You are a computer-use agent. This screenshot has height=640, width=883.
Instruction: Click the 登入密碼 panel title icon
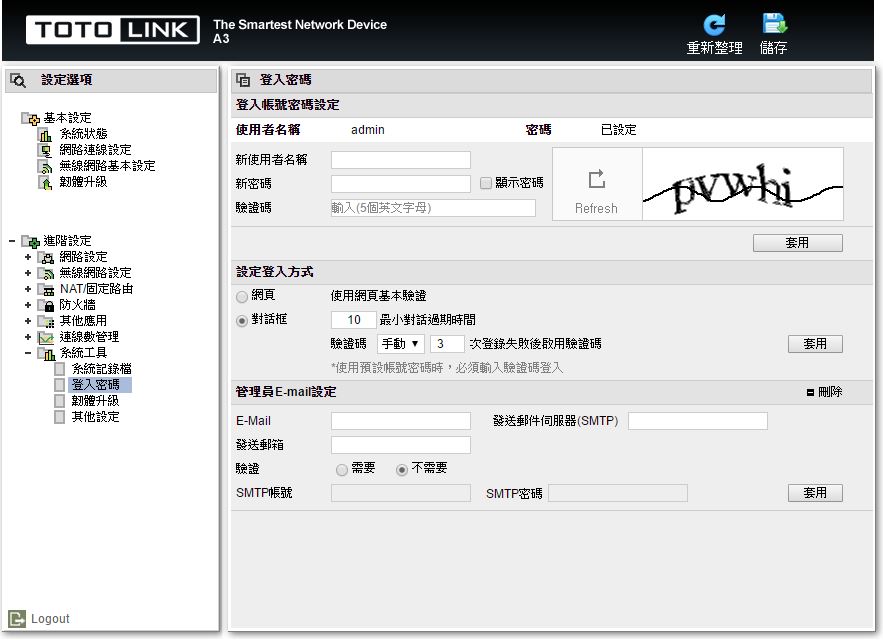pyautogui.click(x=243, y=80)
